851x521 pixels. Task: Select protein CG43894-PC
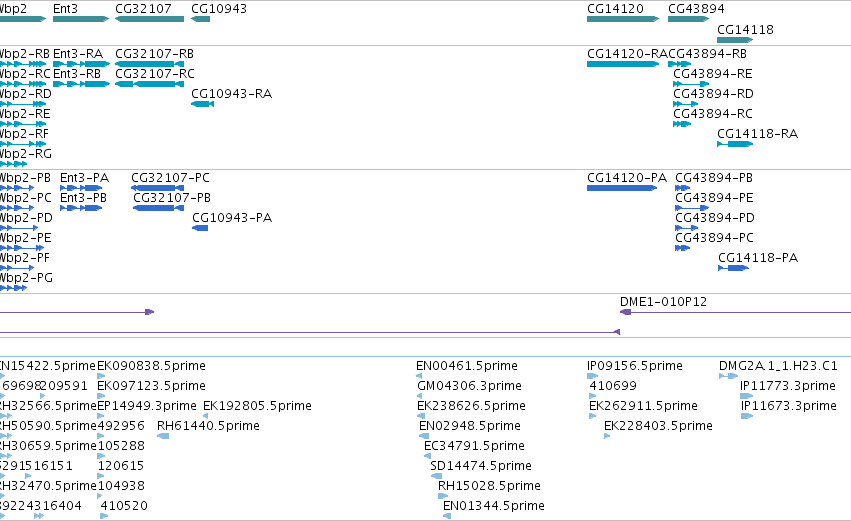pyautogui.click(x=682, y=249)
